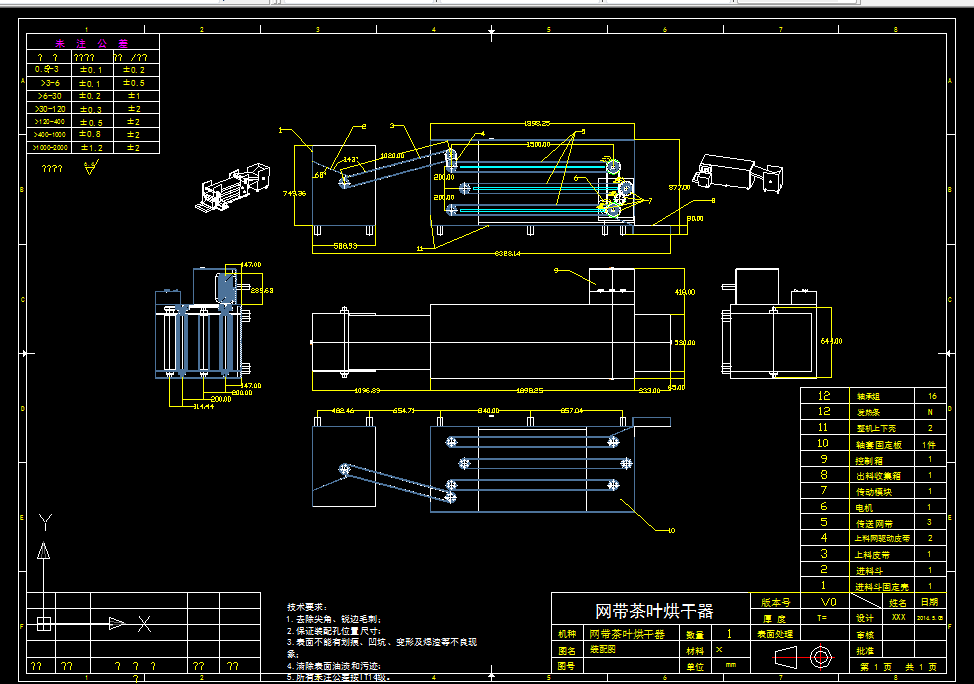
Task: Click technical requirement 4 清除表面油渍和污迹
Action: click(x=333, y=666)
